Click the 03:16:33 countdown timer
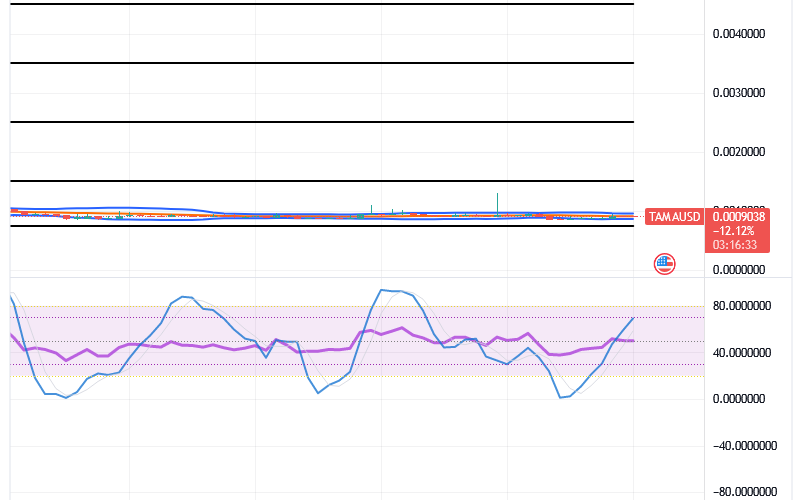Screen dimensions: 802x500 (734, 245)
